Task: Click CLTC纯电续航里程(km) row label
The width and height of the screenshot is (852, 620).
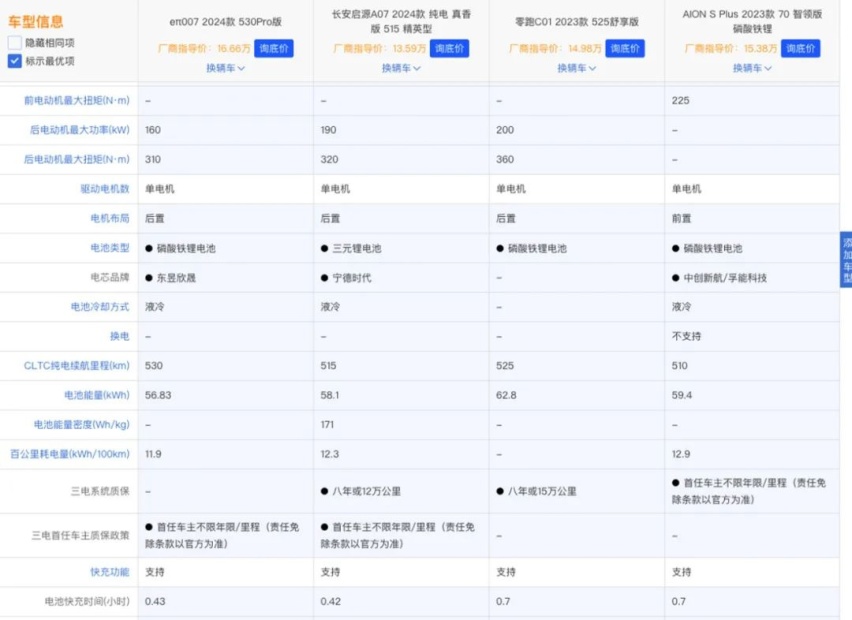Action: (77, 365)
